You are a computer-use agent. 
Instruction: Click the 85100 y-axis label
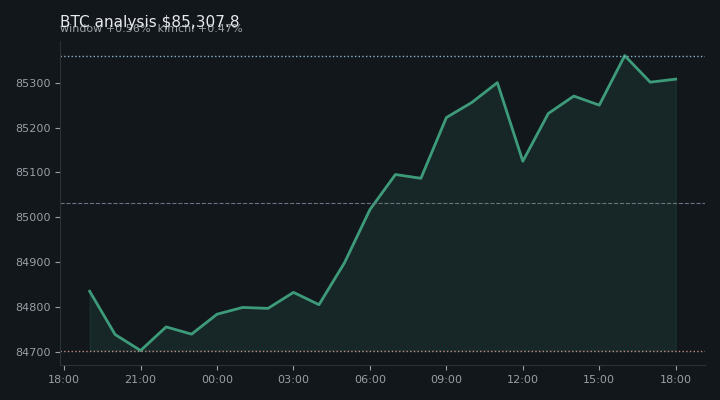pyautogui.click(x=33, y=173)
